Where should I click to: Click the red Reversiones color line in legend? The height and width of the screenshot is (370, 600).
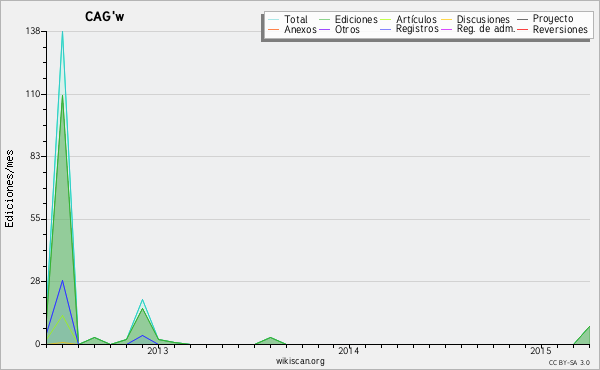click(522, 29)
